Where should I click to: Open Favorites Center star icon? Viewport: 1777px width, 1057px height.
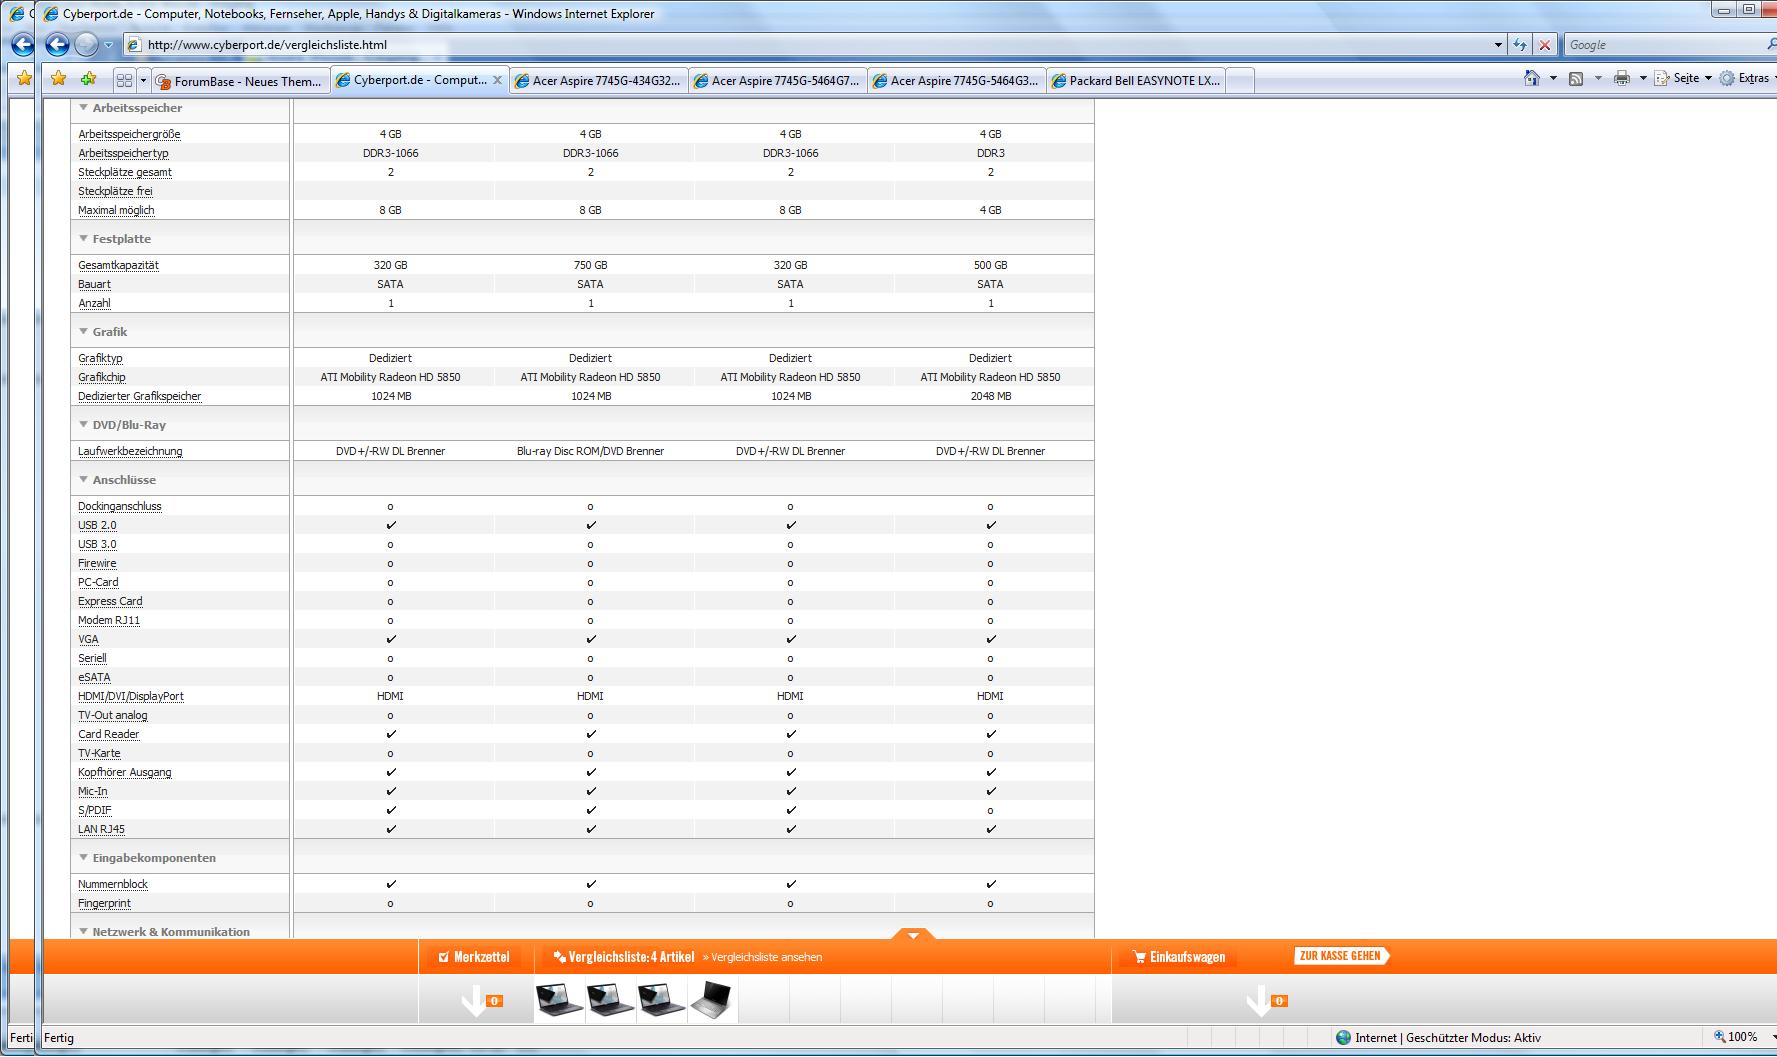59,79
